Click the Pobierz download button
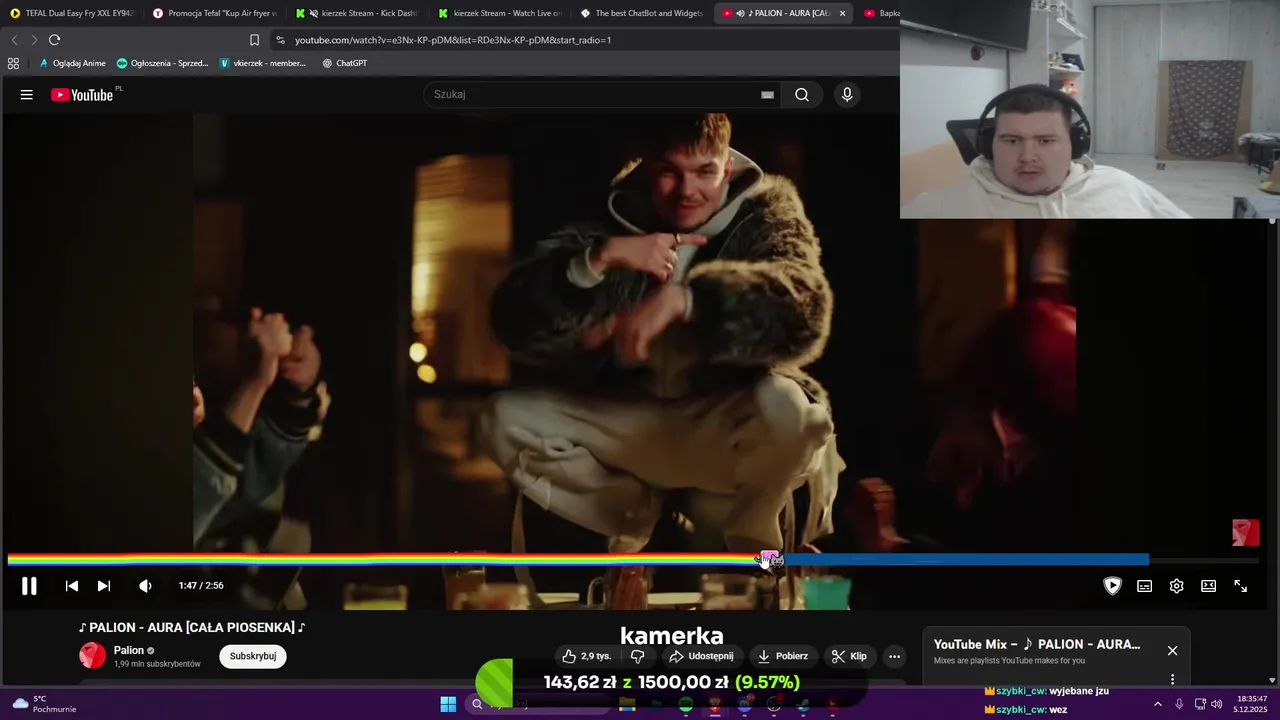The height and width of the screenshot is (720, 1280). click(x=783, y=656)
